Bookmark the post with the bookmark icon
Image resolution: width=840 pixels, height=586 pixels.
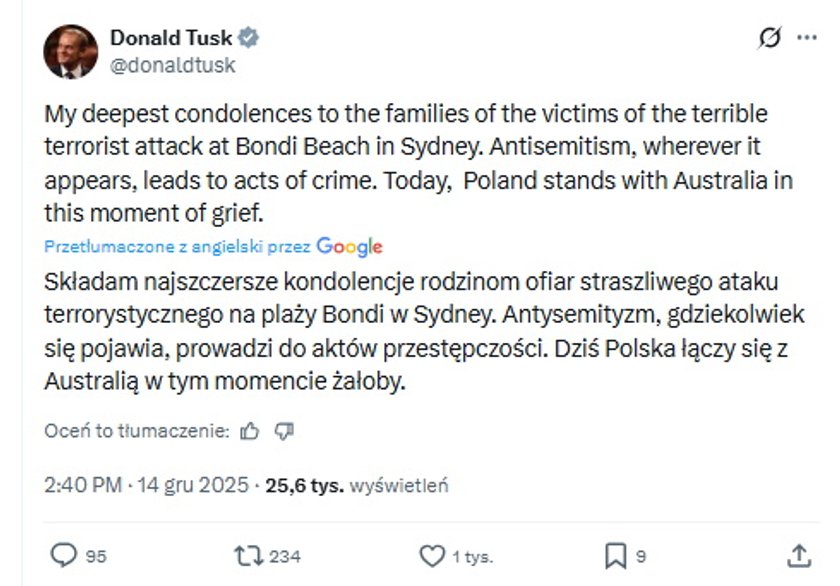pos(616,555)
